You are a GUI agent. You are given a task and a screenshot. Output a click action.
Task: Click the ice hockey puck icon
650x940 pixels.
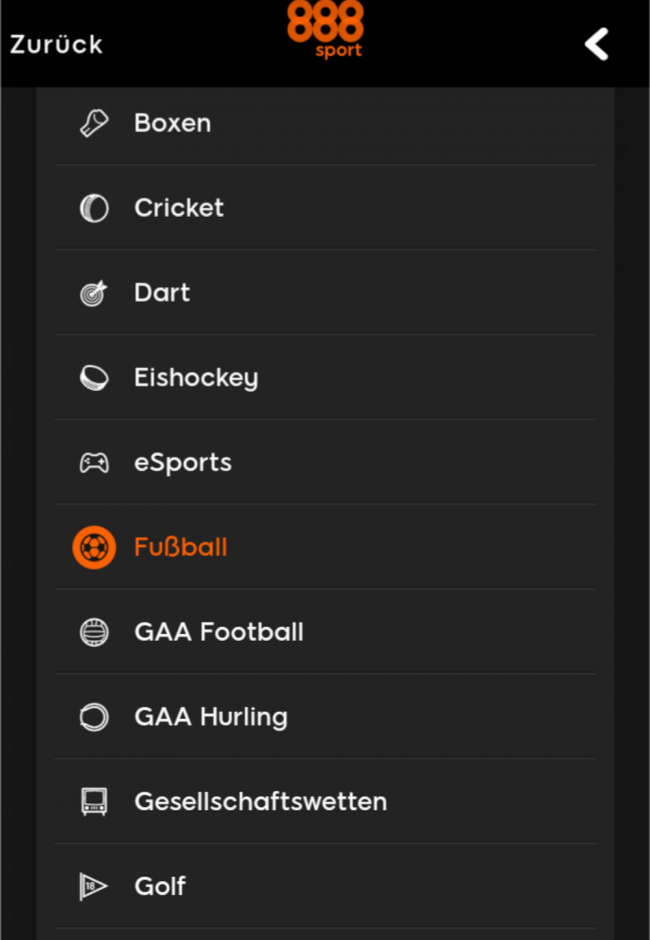pos(94,378)
